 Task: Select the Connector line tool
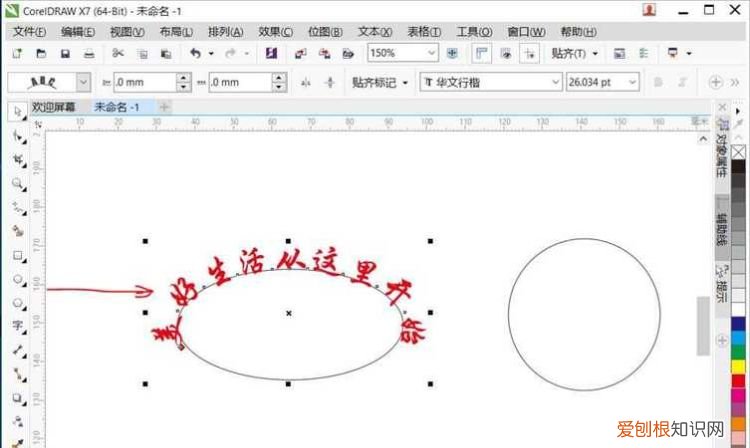18,374
